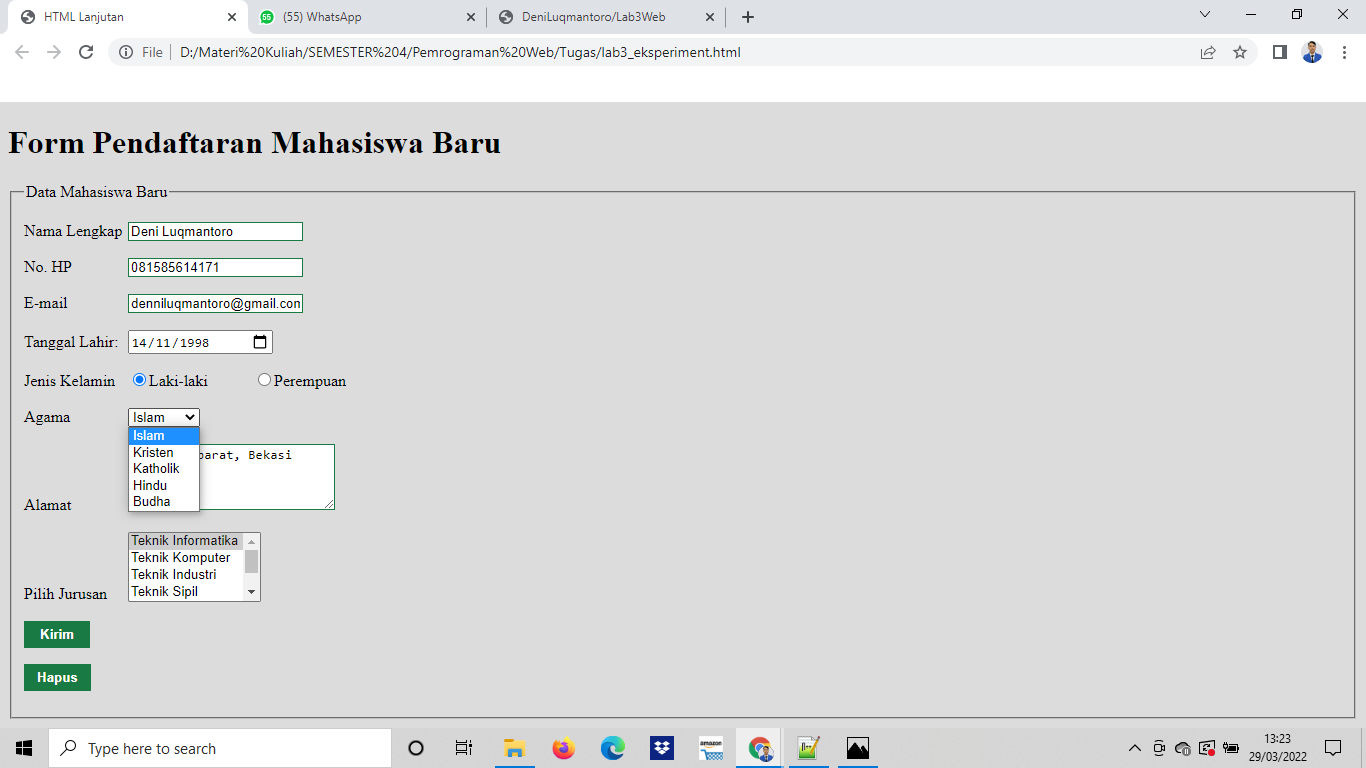The width and height of the screenshot is (1366, 768).
Task: Open the browser window chevron menu
Action: [1204, 16]
